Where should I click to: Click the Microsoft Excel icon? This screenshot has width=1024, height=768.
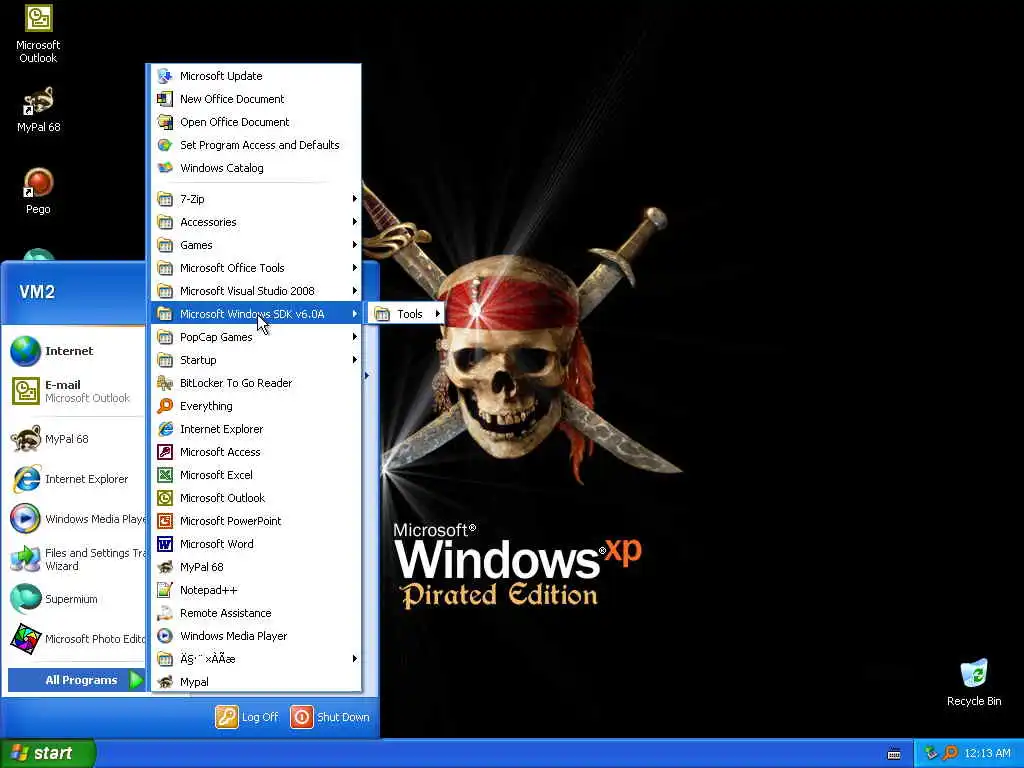click(165, 475)
